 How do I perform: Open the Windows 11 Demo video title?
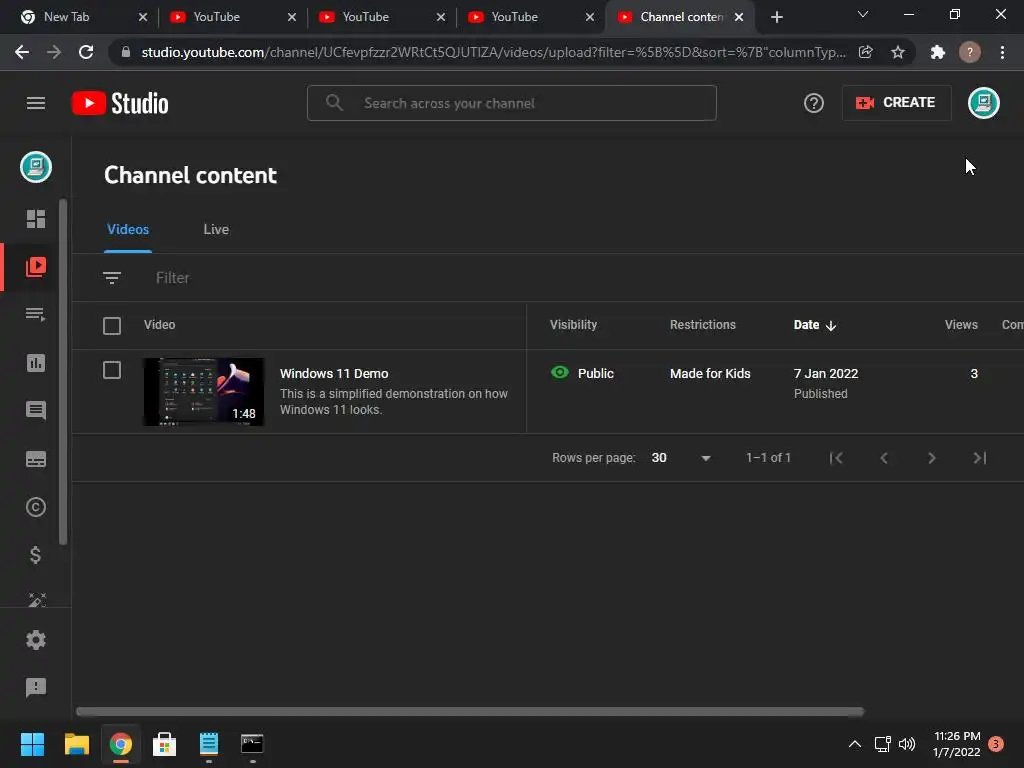(334, 374)
